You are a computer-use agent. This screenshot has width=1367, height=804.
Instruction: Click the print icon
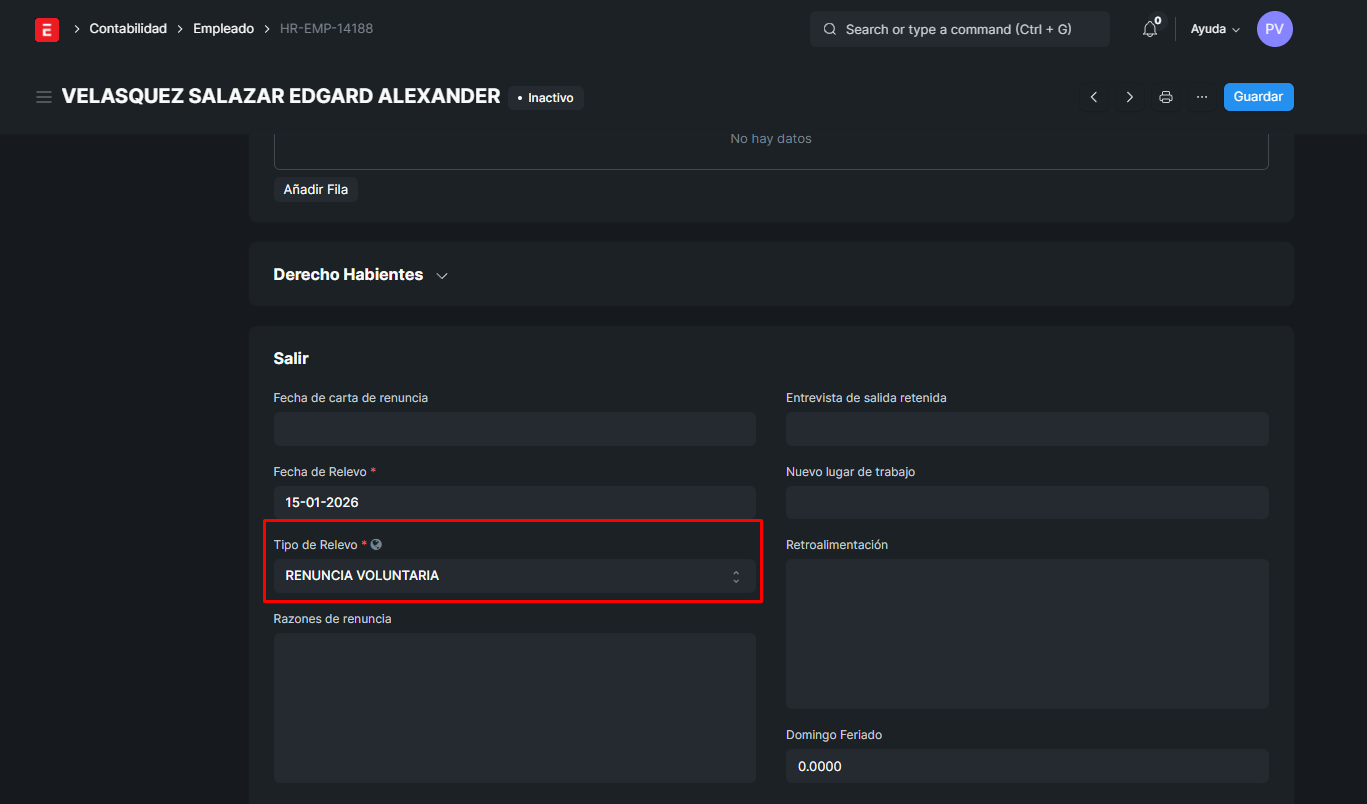pyautogui.click(x=1166, y=97)
